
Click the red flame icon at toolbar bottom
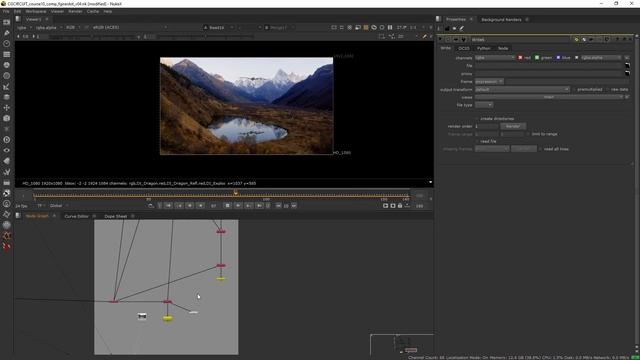point(7,247)
